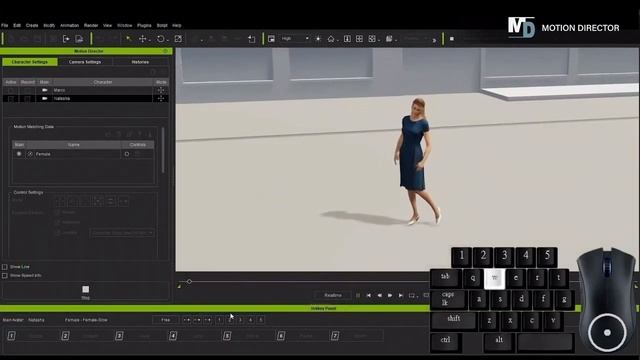
Task: Click the timeline playhead diamond marker
Action: click(189, 282)
